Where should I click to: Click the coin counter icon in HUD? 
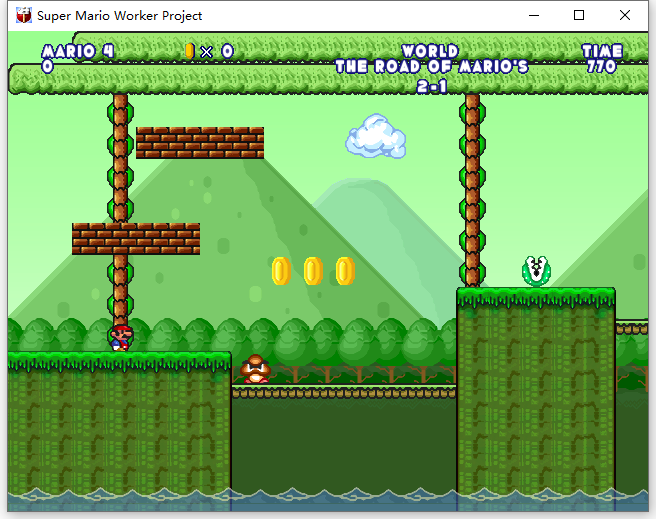coord(190,51)
